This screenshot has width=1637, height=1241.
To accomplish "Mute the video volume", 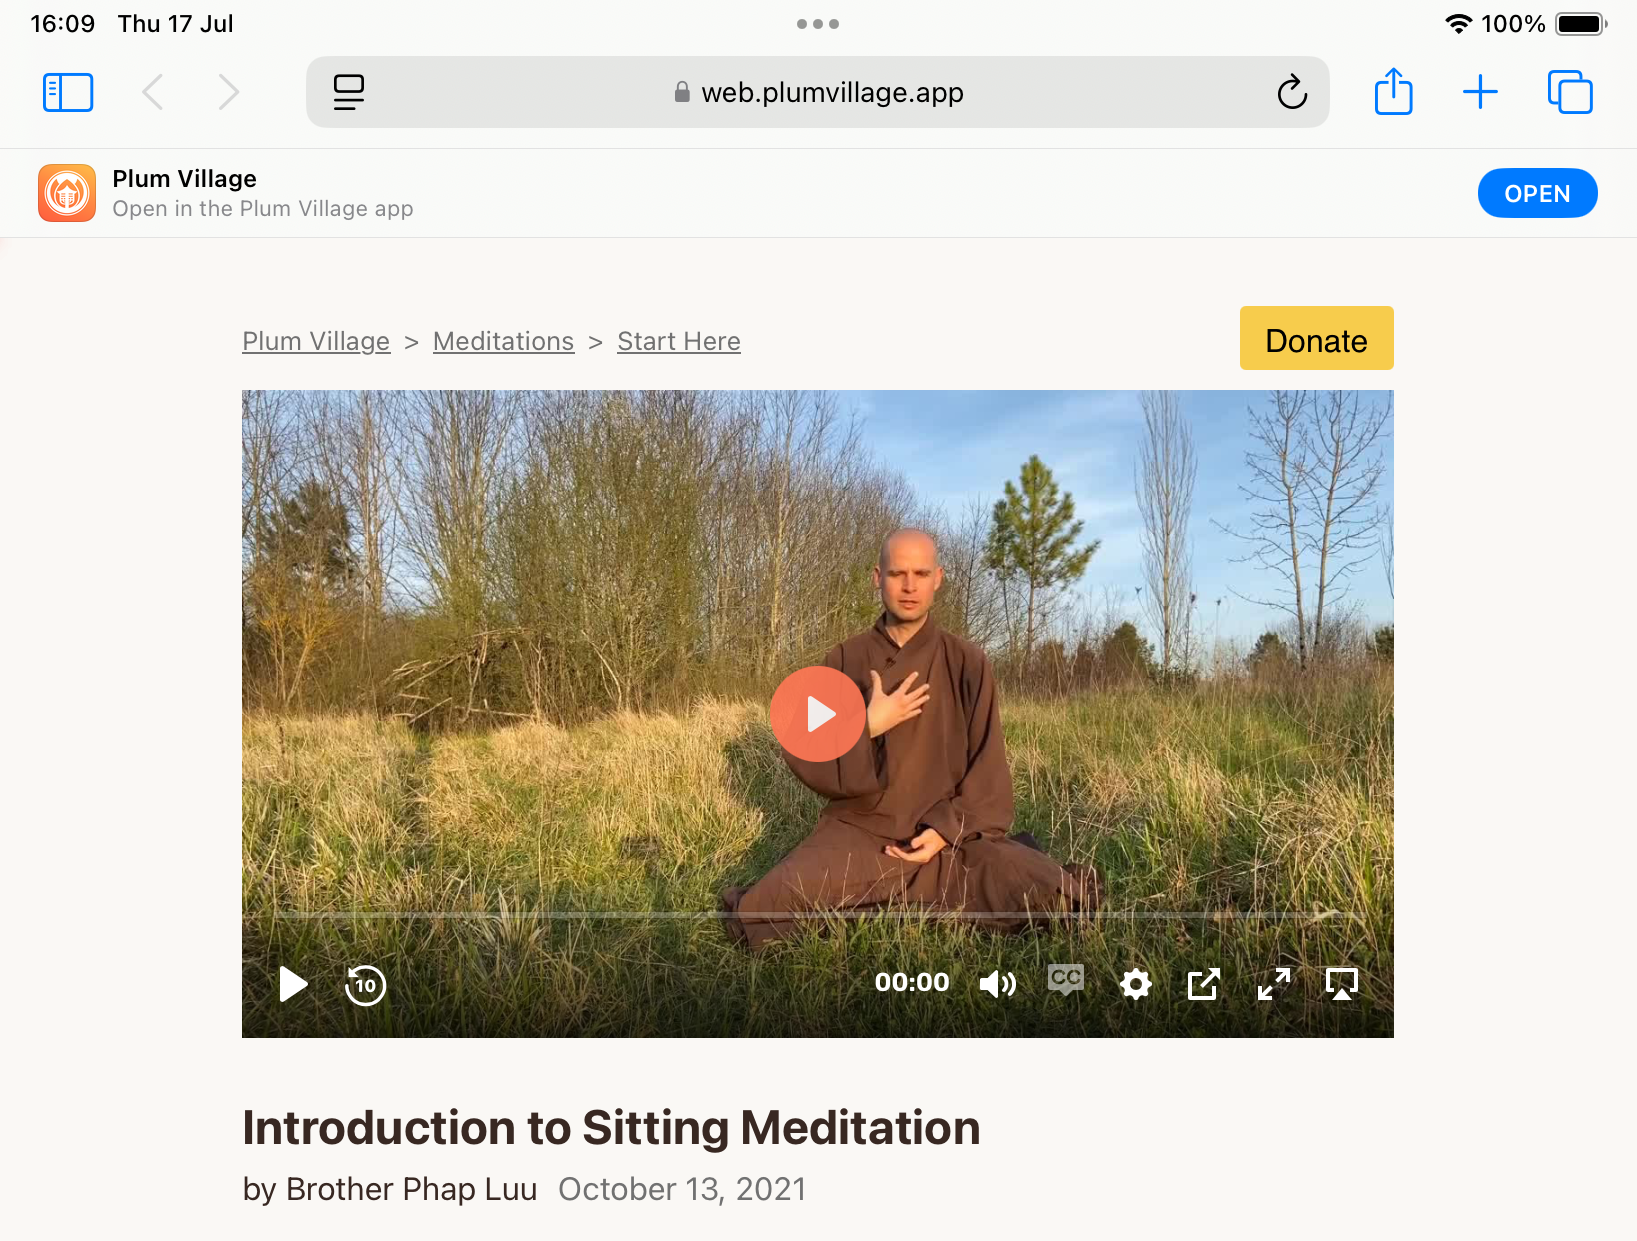I will click(x=998, y=984).
